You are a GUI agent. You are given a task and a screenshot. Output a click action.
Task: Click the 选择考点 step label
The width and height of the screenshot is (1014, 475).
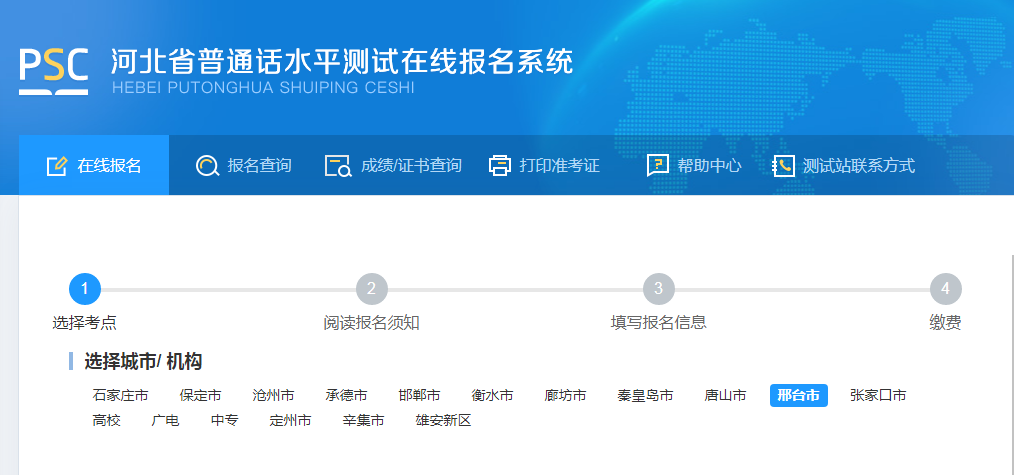pos(85,322)
